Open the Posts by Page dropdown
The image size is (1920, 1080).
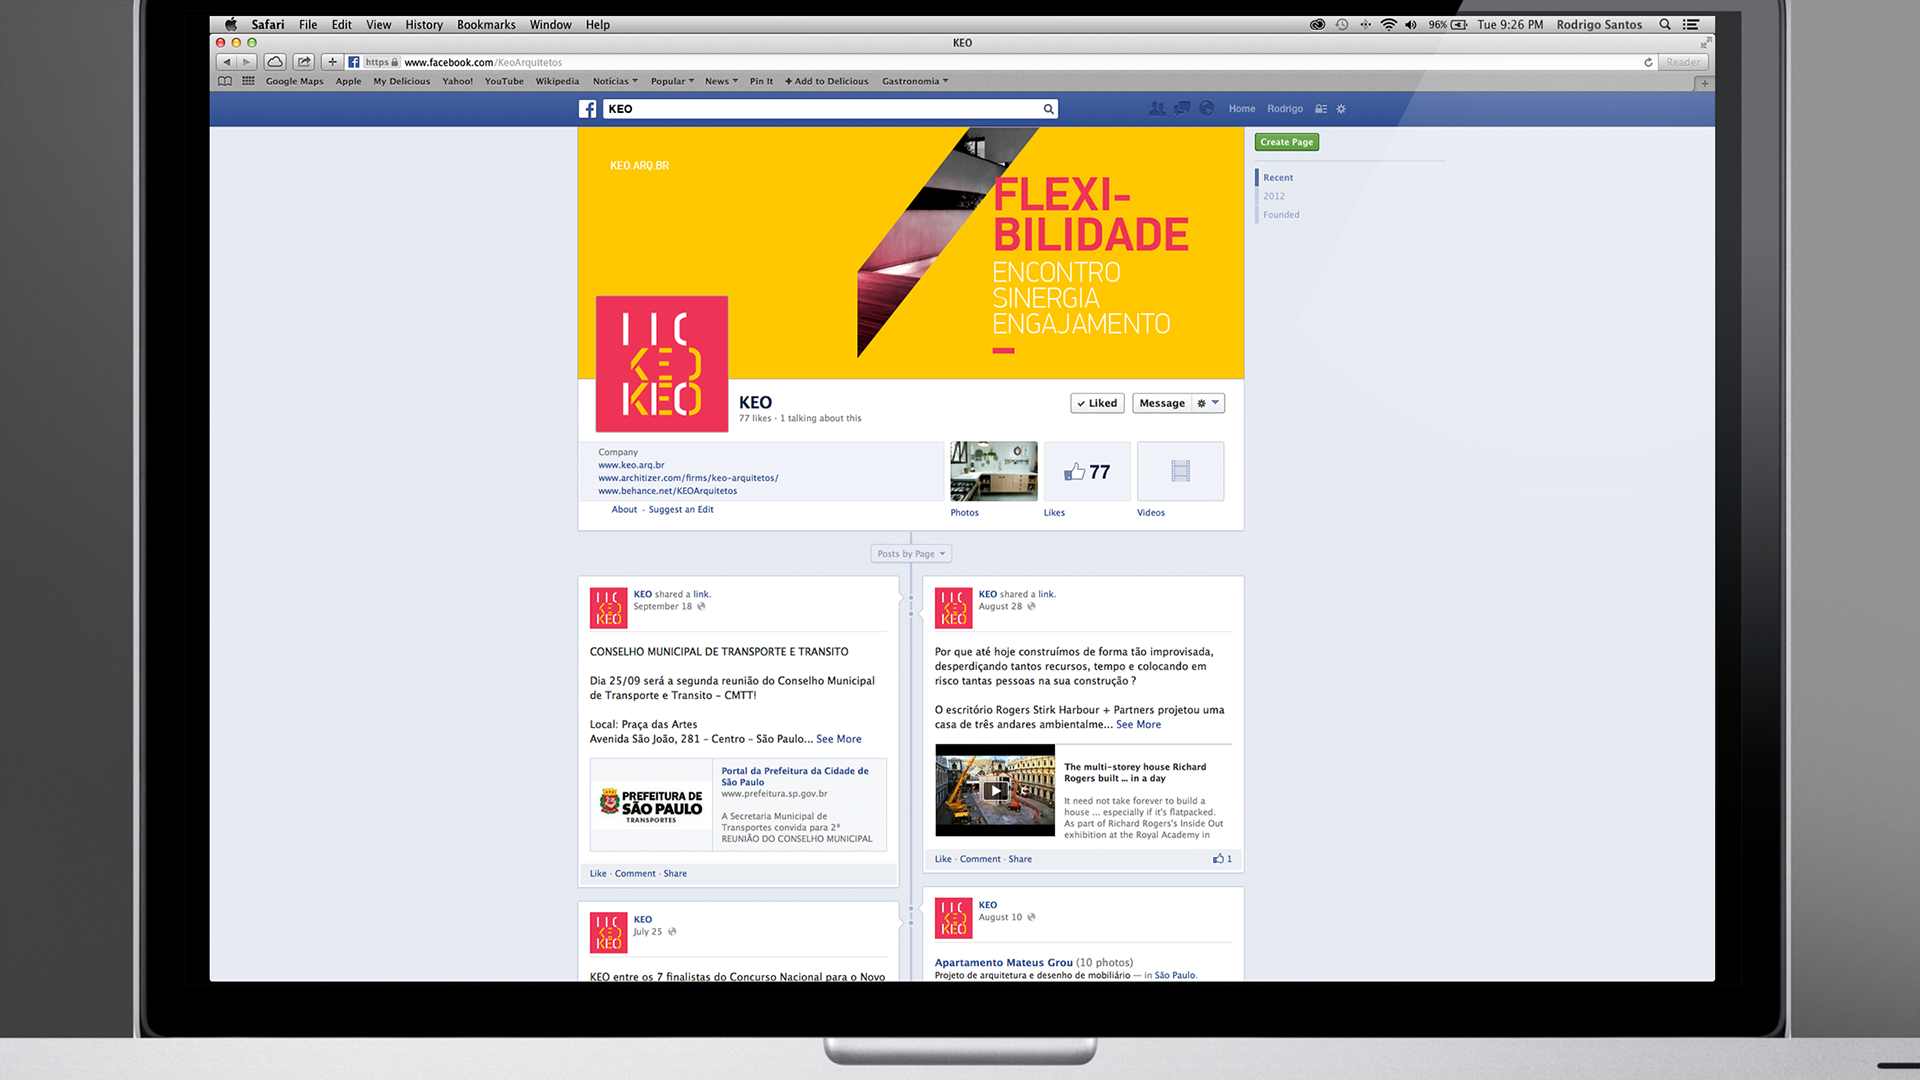pyautogui.click(x=911, y=553)
